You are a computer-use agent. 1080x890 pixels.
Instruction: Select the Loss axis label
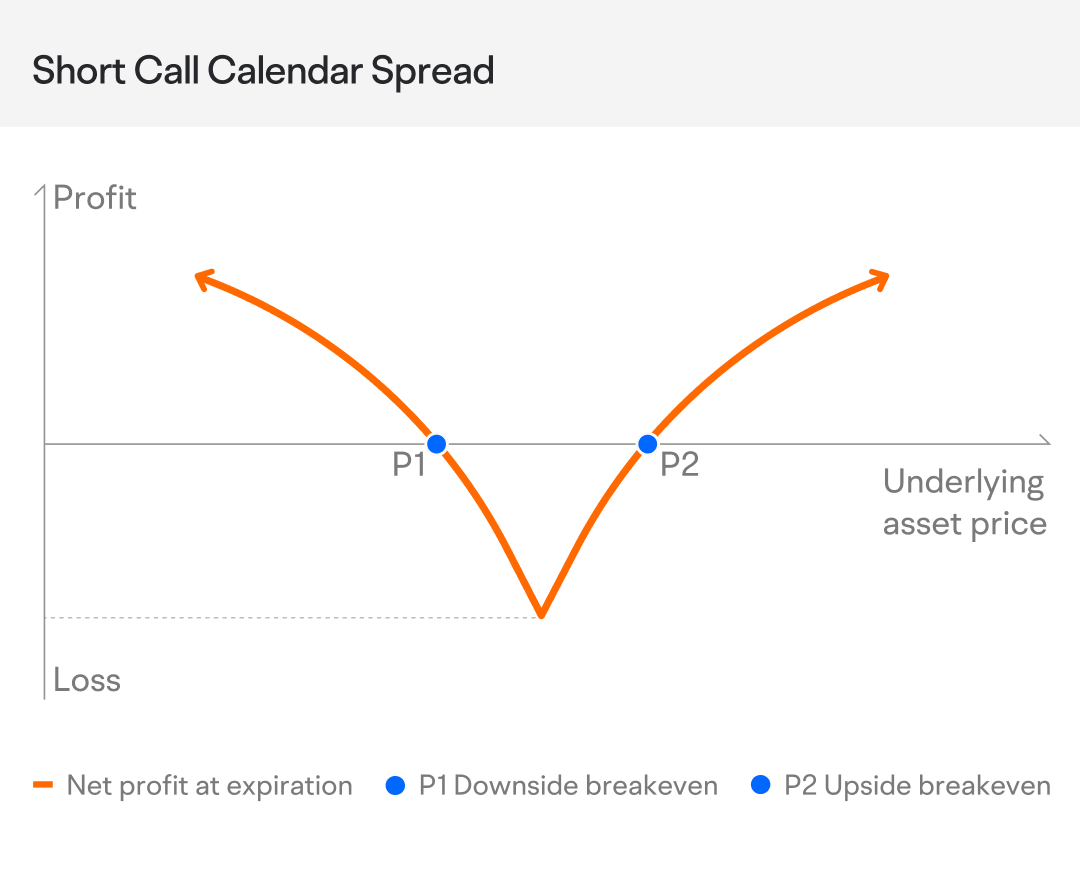coord(87,680)
